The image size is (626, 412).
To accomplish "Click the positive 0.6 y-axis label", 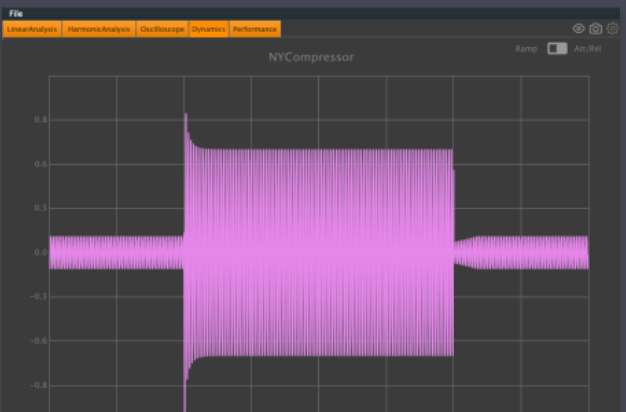I will [41, 164].
